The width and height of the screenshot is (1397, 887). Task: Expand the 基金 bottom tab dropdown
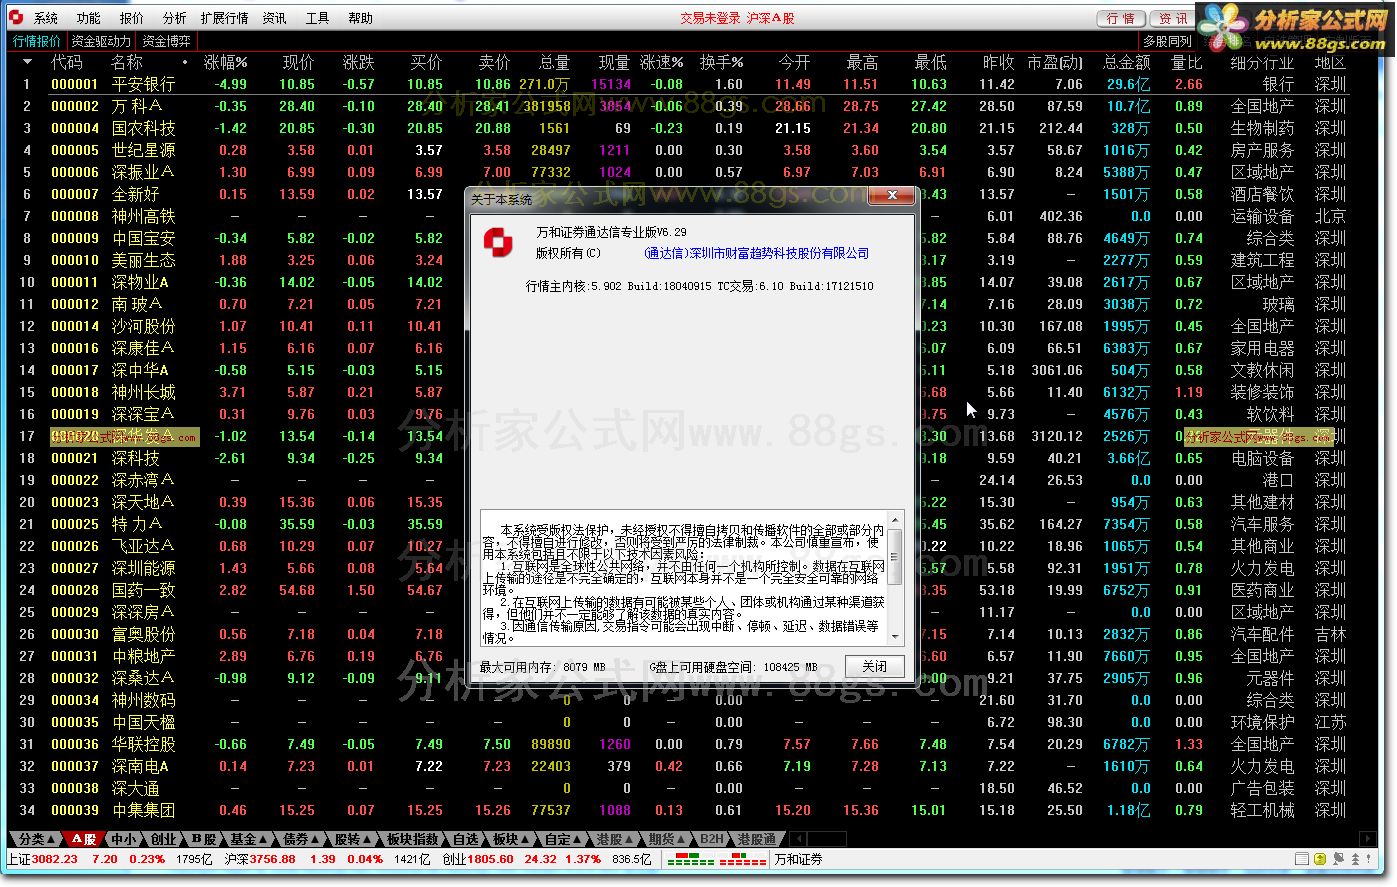pos(248,839)
